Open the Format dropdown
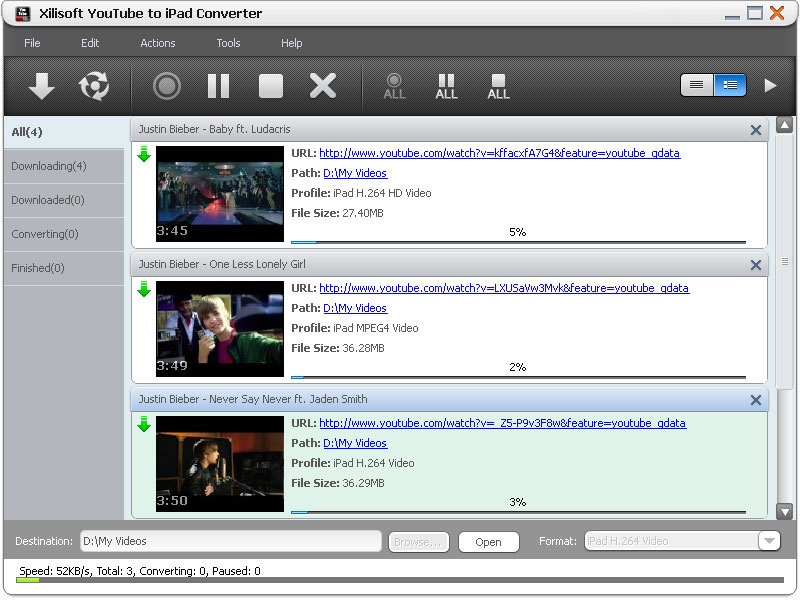The height and width of the screenshot is (600, 800). [x=768, y=541]
